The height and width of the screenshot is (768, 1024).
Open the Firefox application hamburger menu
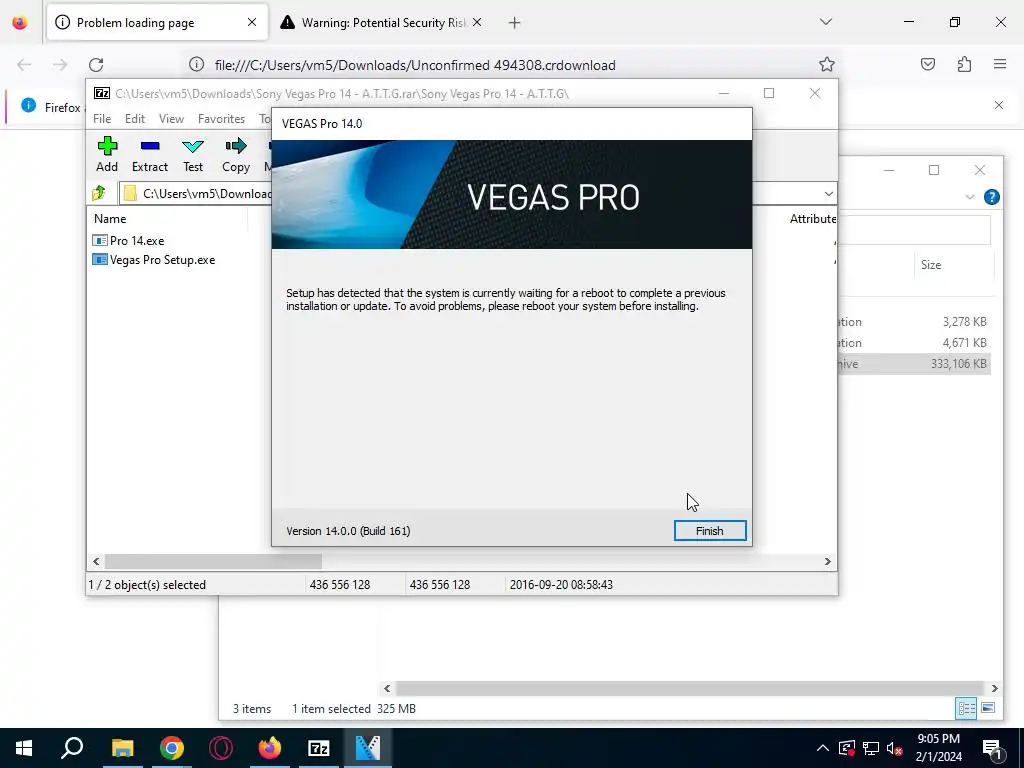tap(1000, 64)
